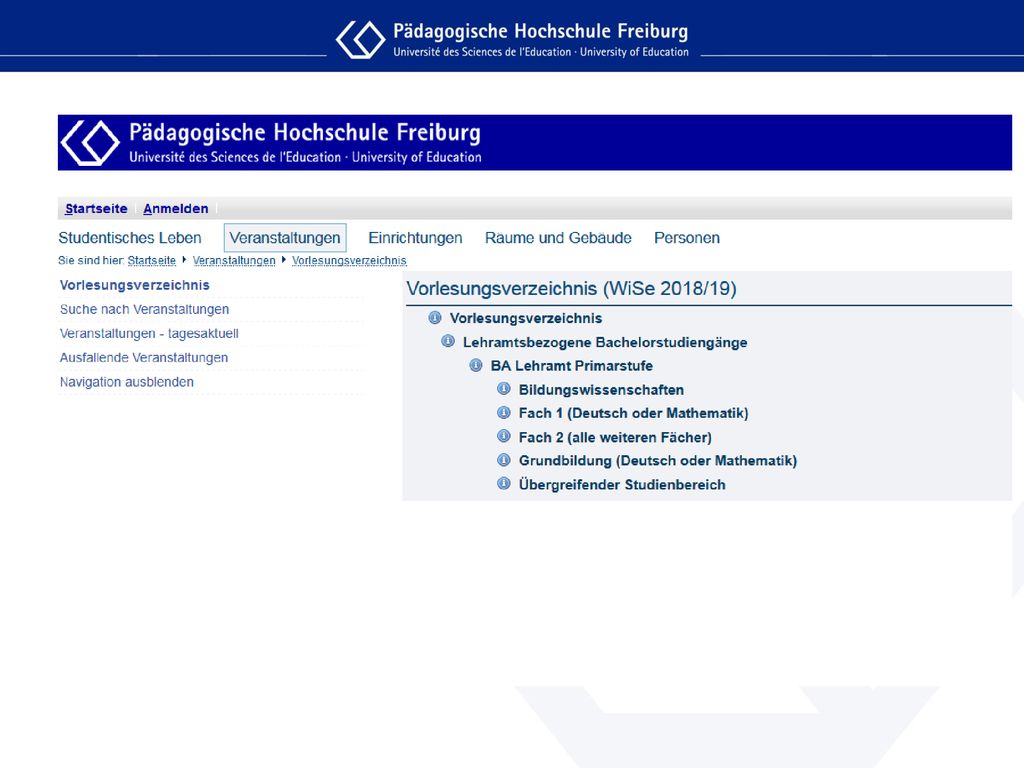Open Ausfallende Veranstaltungen
Image resolution: width=1024 pixels, height=768 pixels.
click(x=144, y=358)
